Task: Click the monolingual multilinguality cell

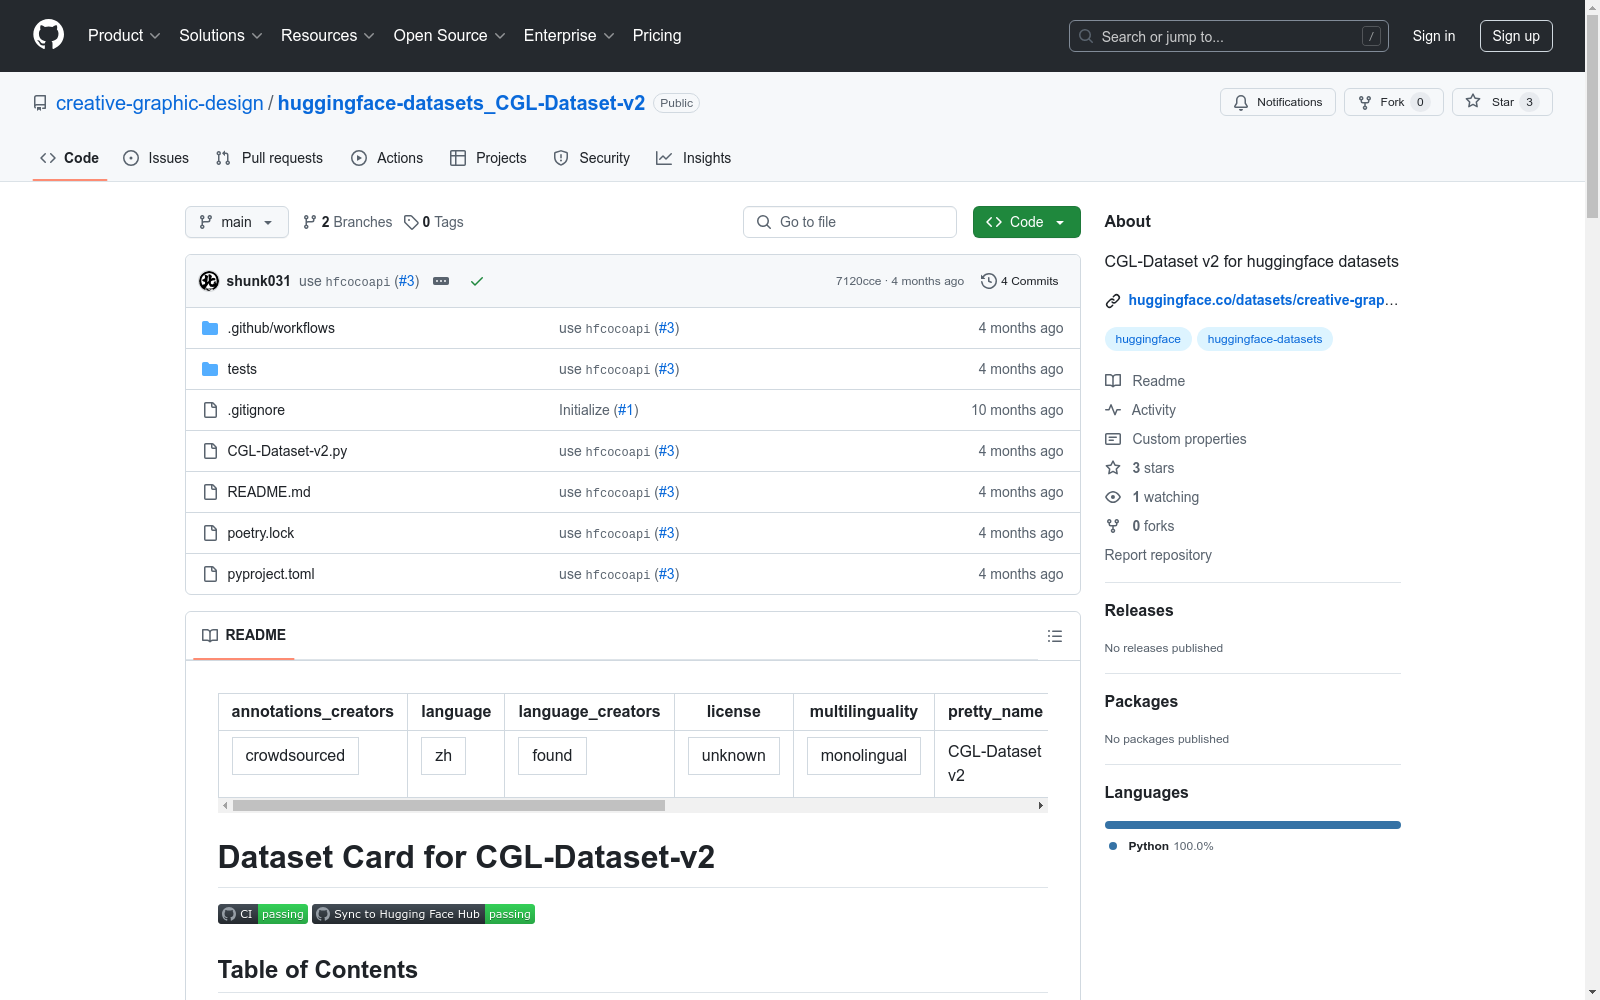Action: [x=864, y=756]
